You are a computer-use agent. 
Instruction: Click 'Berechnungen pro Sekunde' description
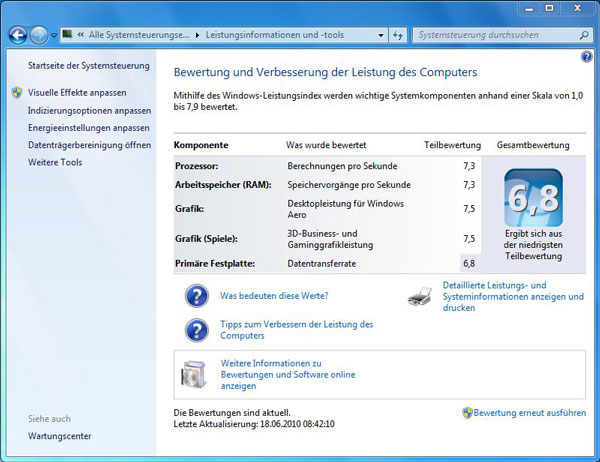(x=342, y=166)
